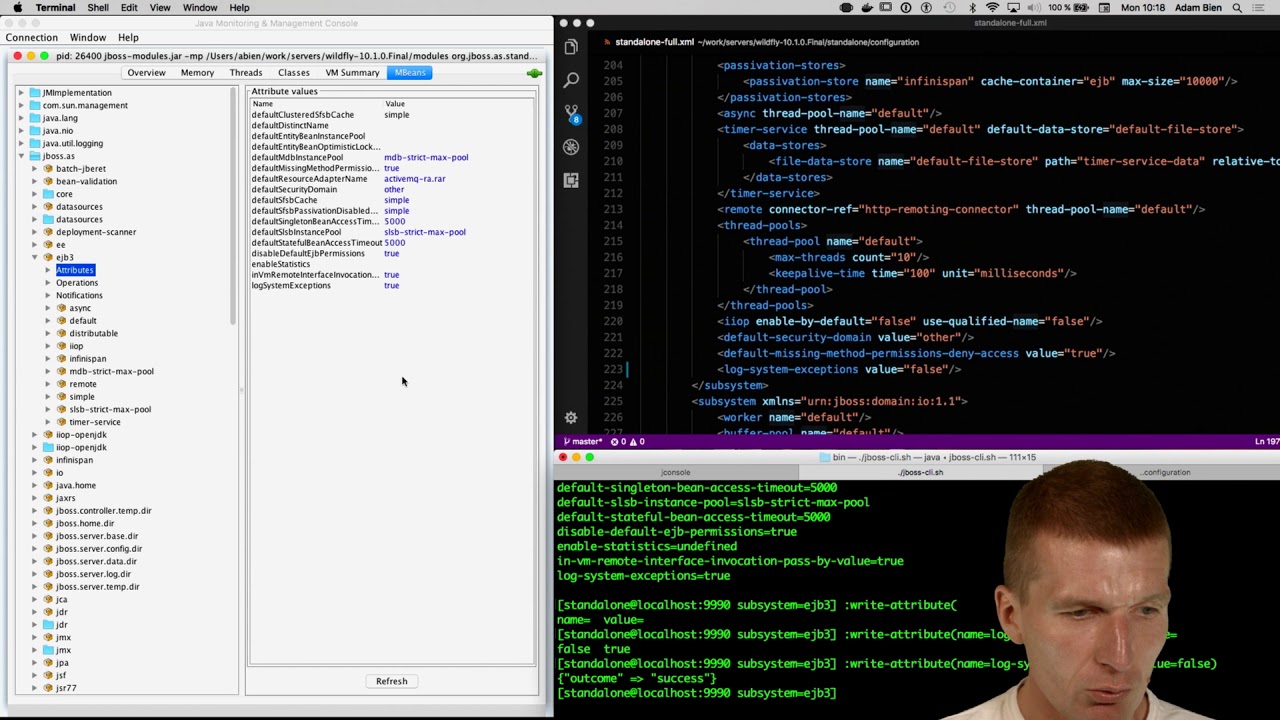Expand the mdb-strict-max-pool node
This screenshot has height=720, width=1280.
(x=47, y=372)
